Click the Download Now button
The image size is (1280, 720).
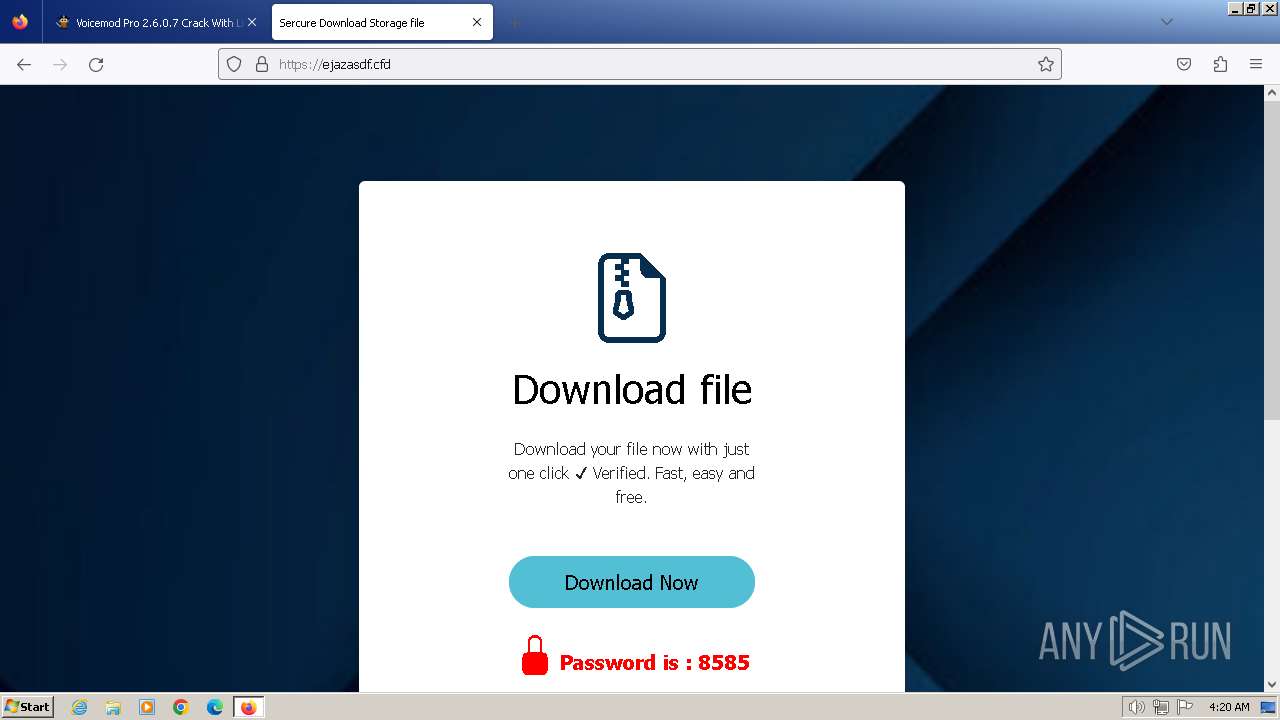click(x=631, y=582)
